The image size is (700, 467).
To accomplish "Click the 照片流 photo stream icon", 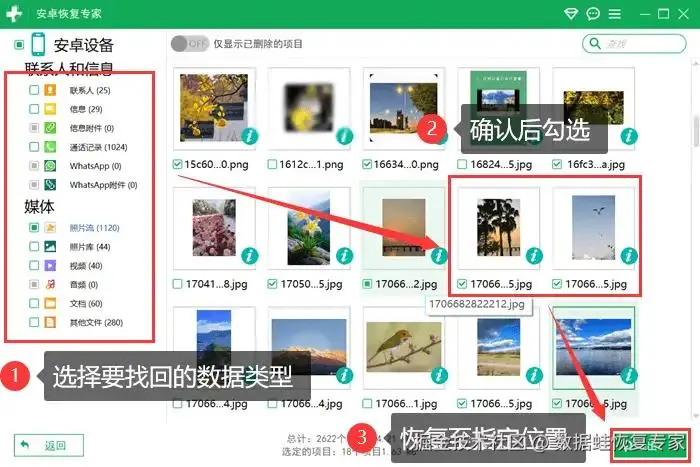I will (50, 228).
